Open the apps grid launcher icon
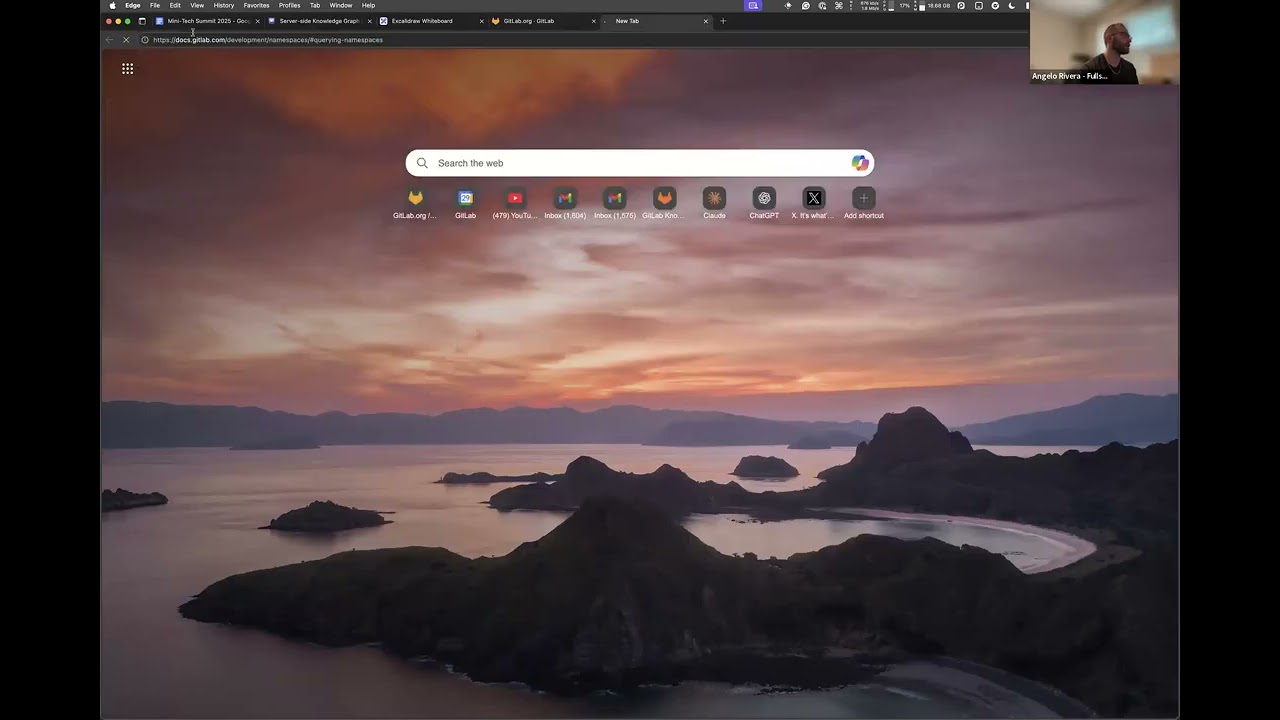 click(x=127, y=69)
